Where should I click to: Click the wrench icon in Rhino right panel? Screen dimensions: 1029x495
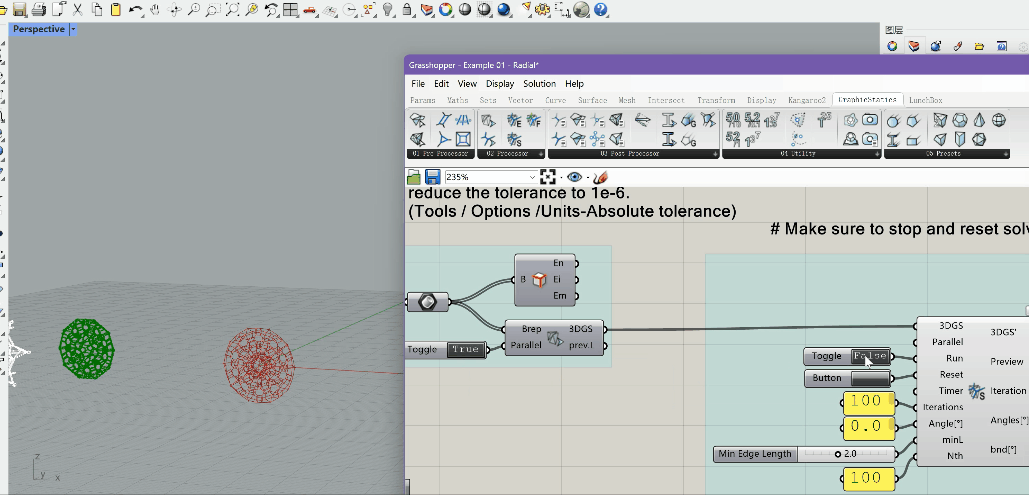pyautogui.click(x=957, y=46)
